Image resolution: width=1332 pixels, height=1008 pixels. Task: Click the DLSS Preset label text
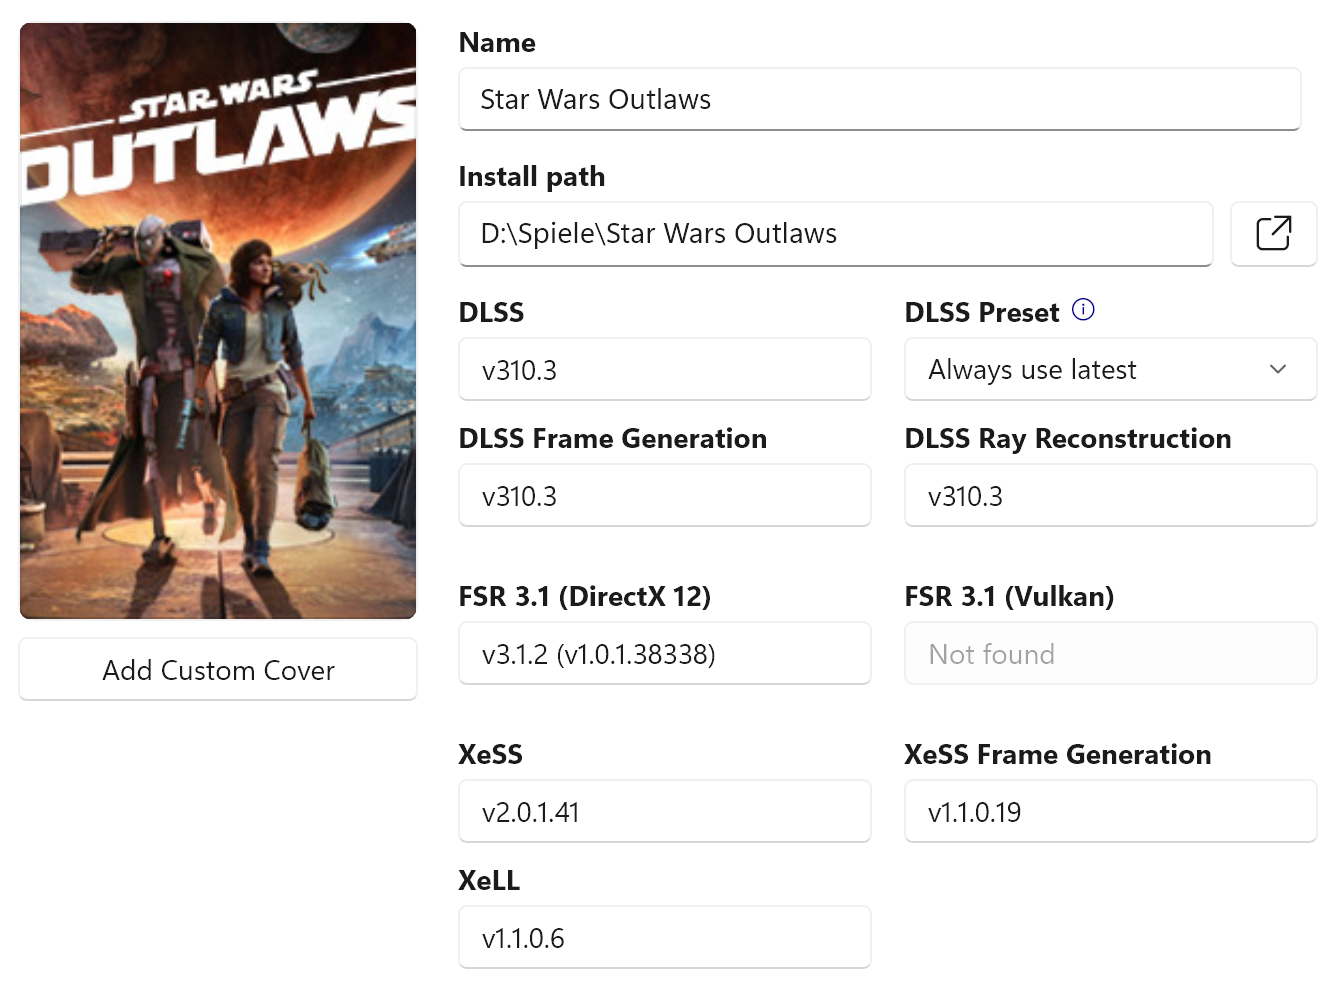981,313
